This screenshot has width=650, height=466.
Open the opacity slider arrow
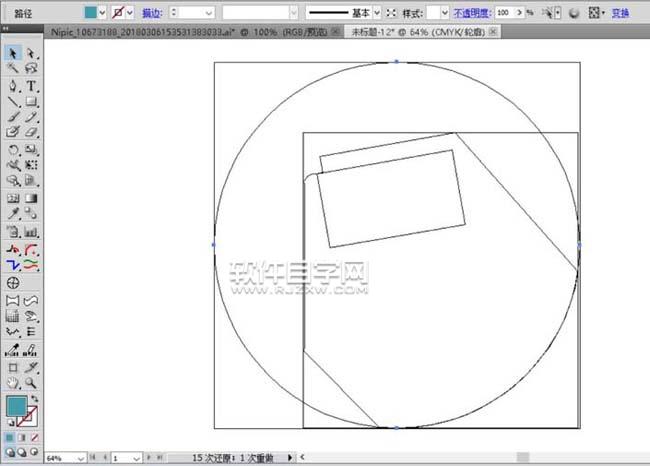[x=519, y=13]
